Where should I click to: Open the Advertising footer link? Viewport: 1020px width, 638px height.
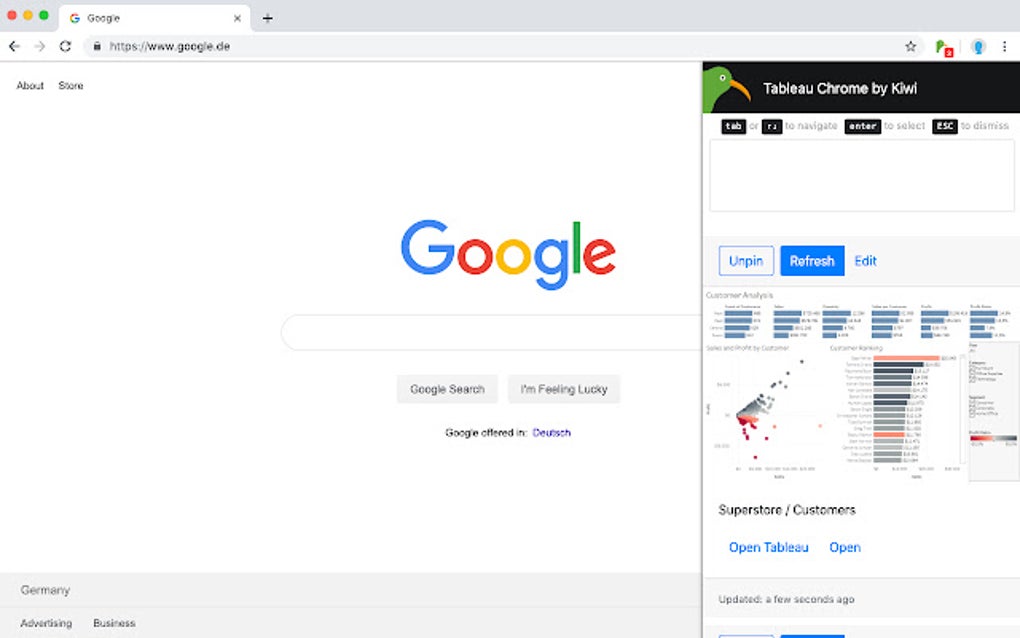pyautogui.click(x=46, y=623)
